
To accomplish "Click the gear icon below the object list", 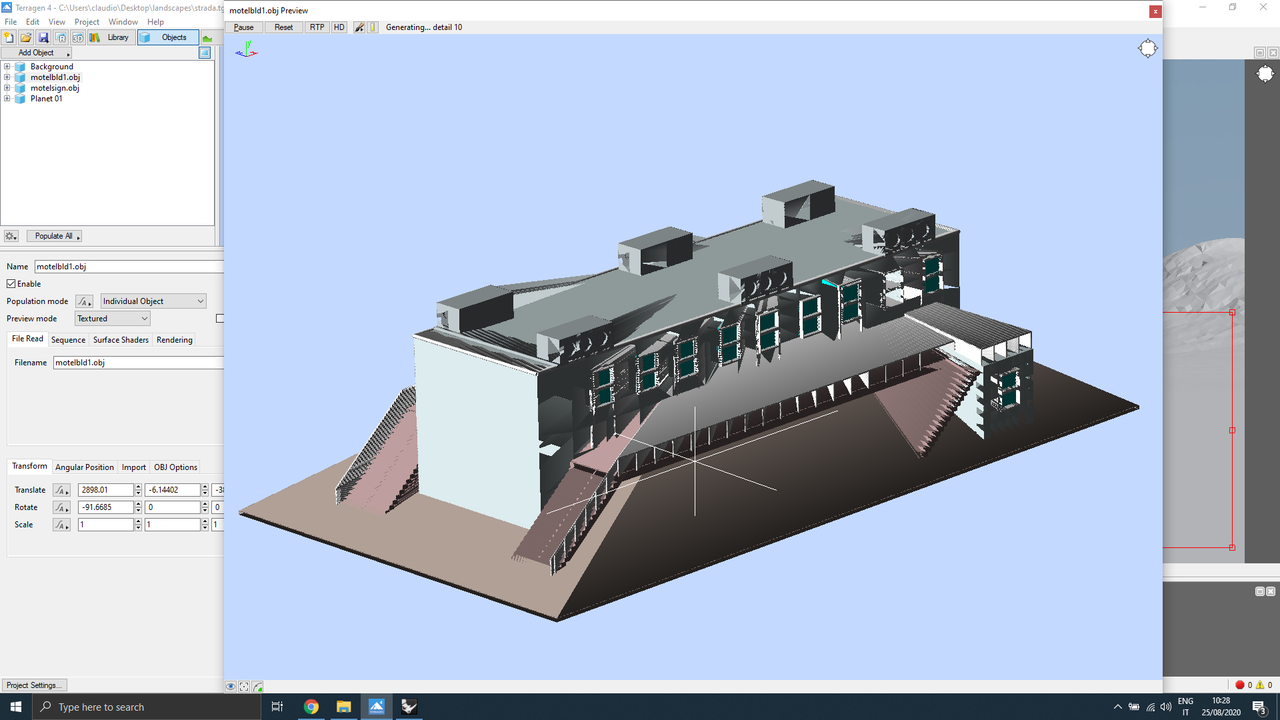I will [x=10, y=236].
